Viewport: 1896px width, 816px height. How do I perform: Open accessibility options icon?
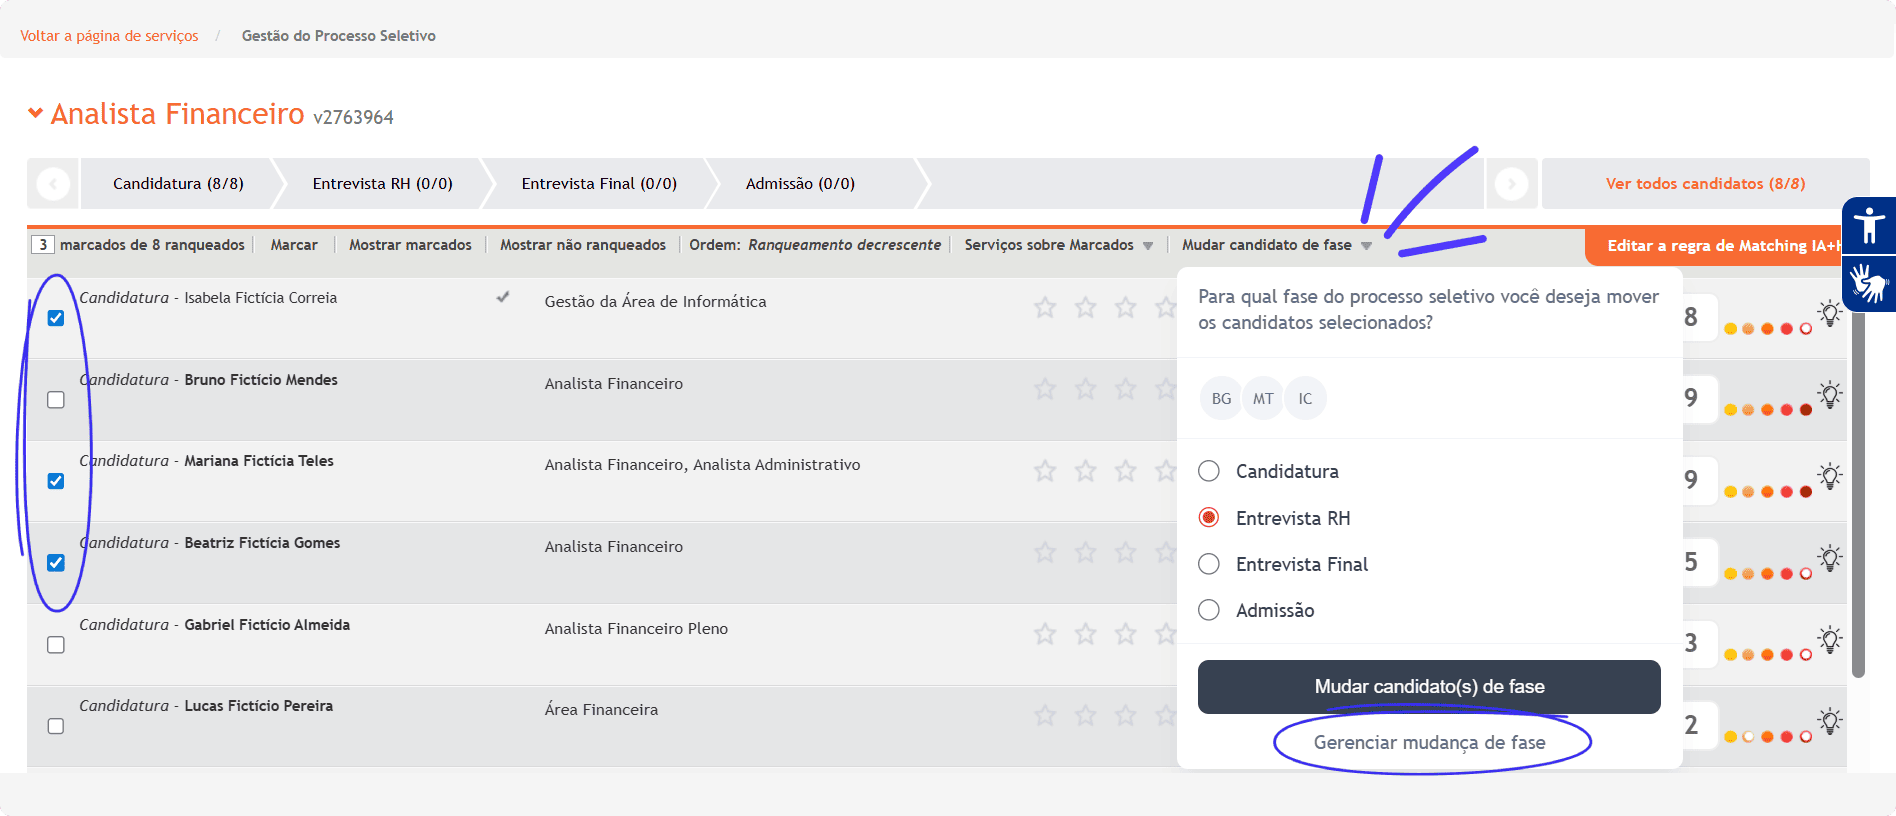[1868, 225]
